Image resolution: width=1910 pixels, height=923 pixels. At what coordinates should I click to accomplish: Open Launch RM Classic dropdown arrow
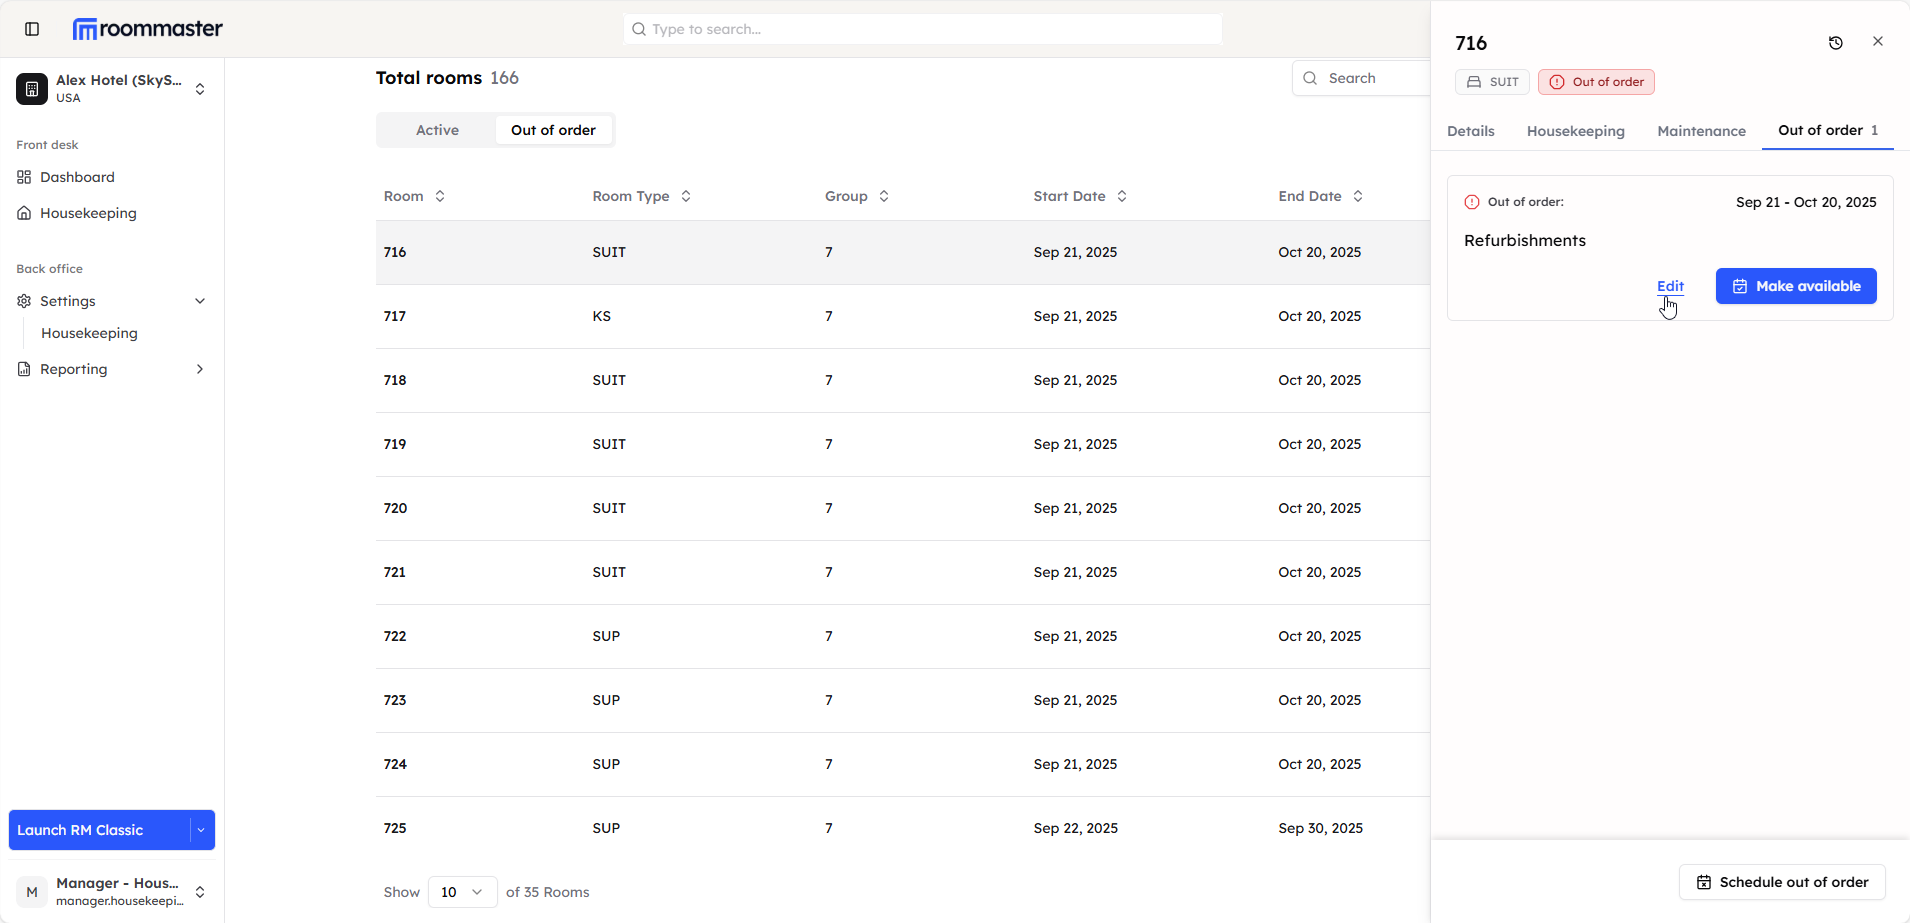point(201,830)
